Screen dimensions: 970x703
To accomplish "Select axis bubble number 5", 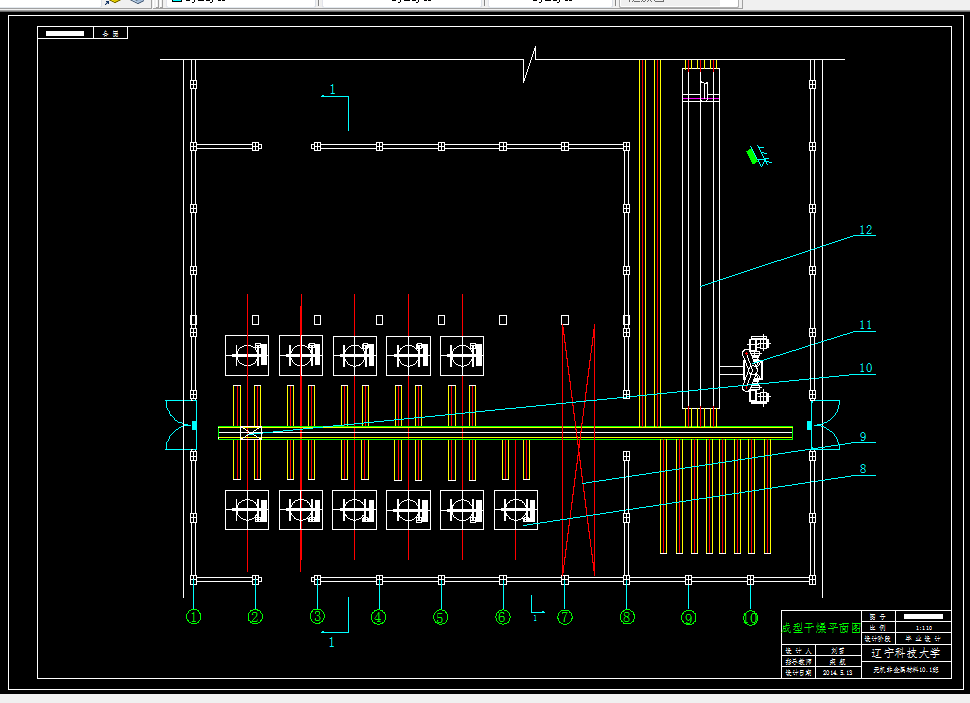I will tap(440, 618).
